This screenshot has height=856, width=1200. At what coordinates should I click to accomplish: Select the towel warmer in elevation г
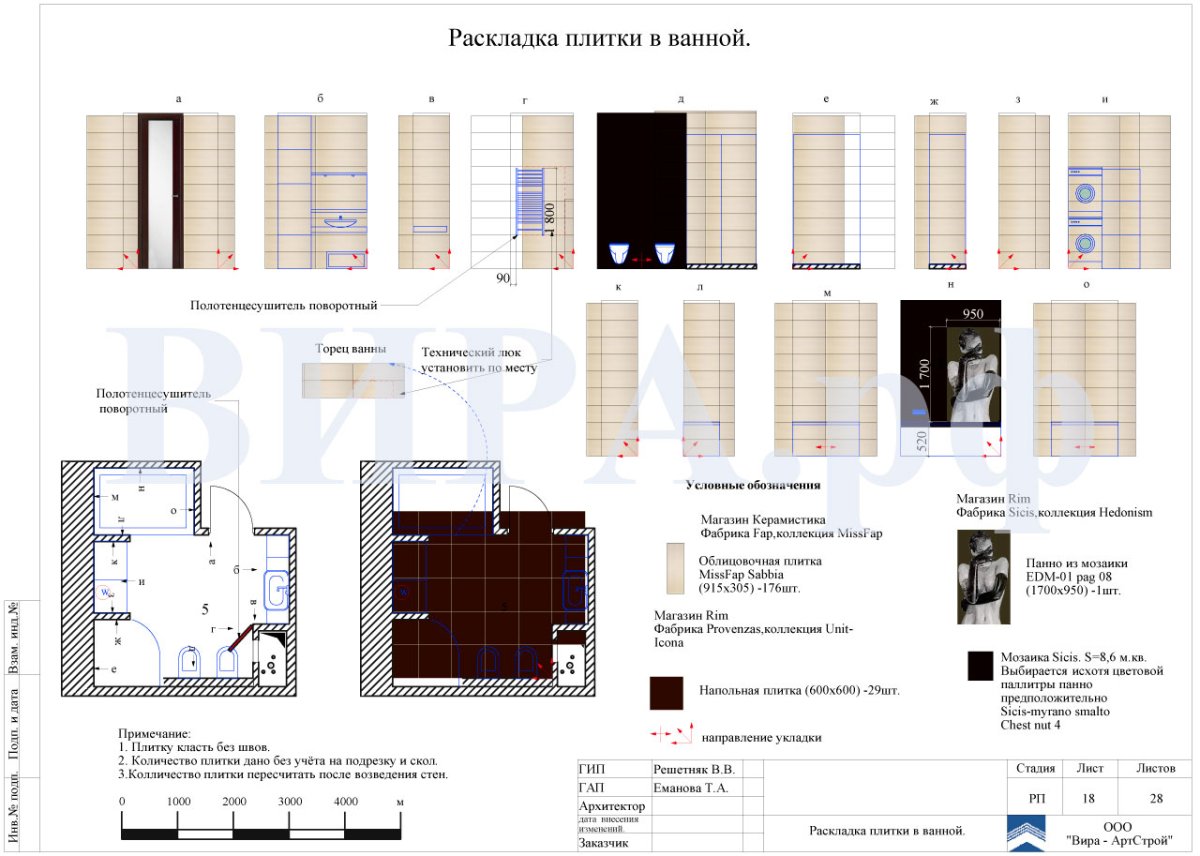[528, 198]
